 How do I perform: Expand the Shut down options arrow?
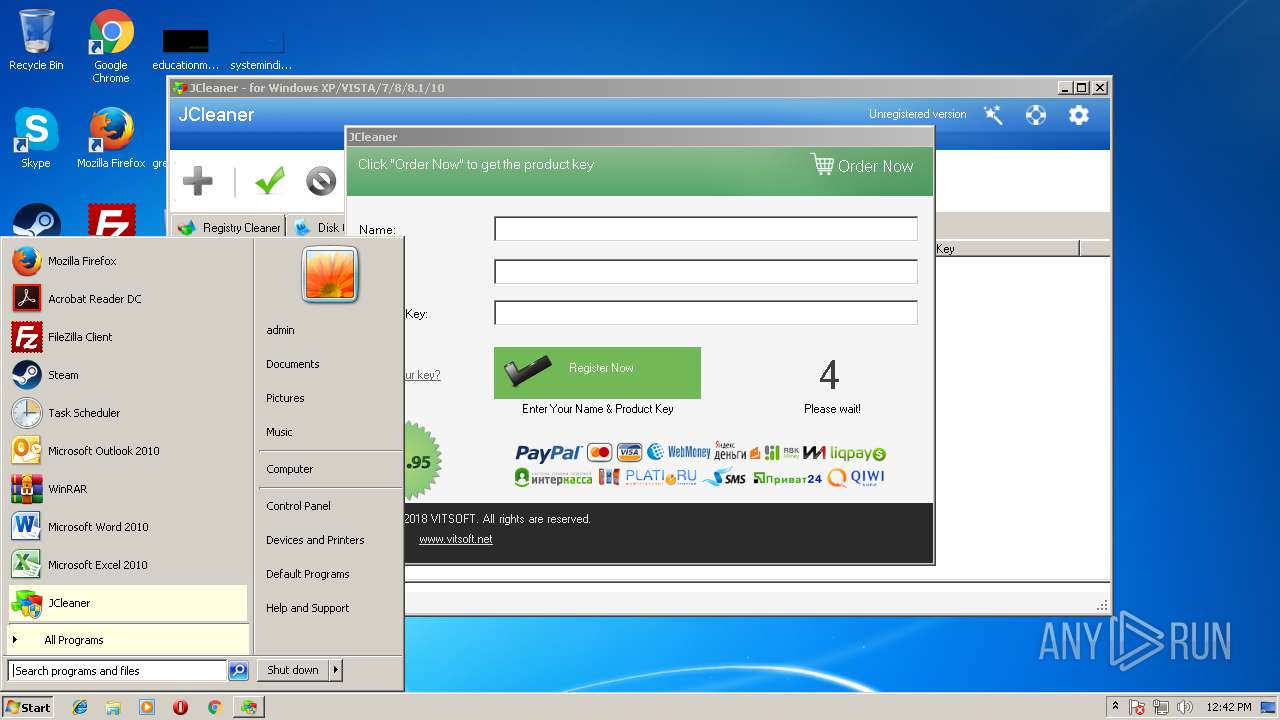(336, 670)
